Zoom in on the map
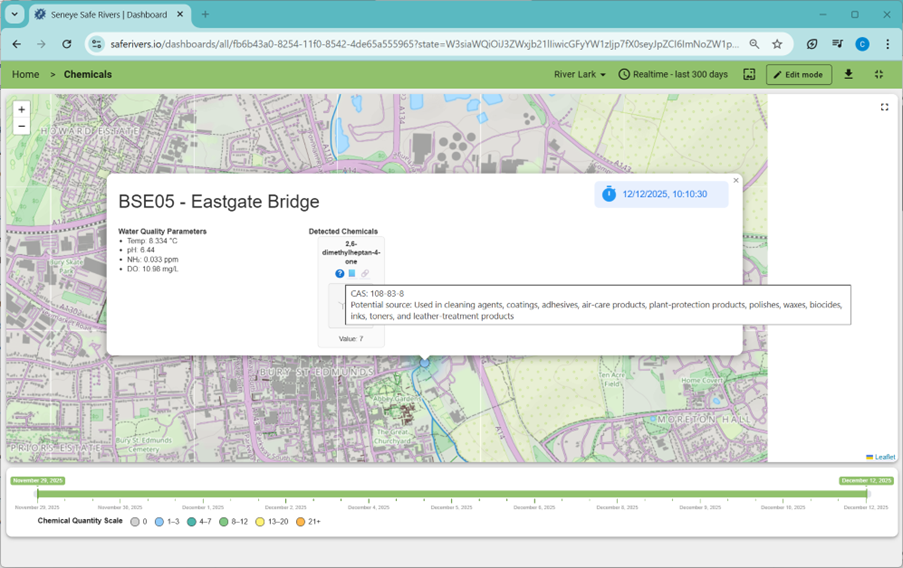Viewport: 903px width, 568px height. [x=21, y=109]
